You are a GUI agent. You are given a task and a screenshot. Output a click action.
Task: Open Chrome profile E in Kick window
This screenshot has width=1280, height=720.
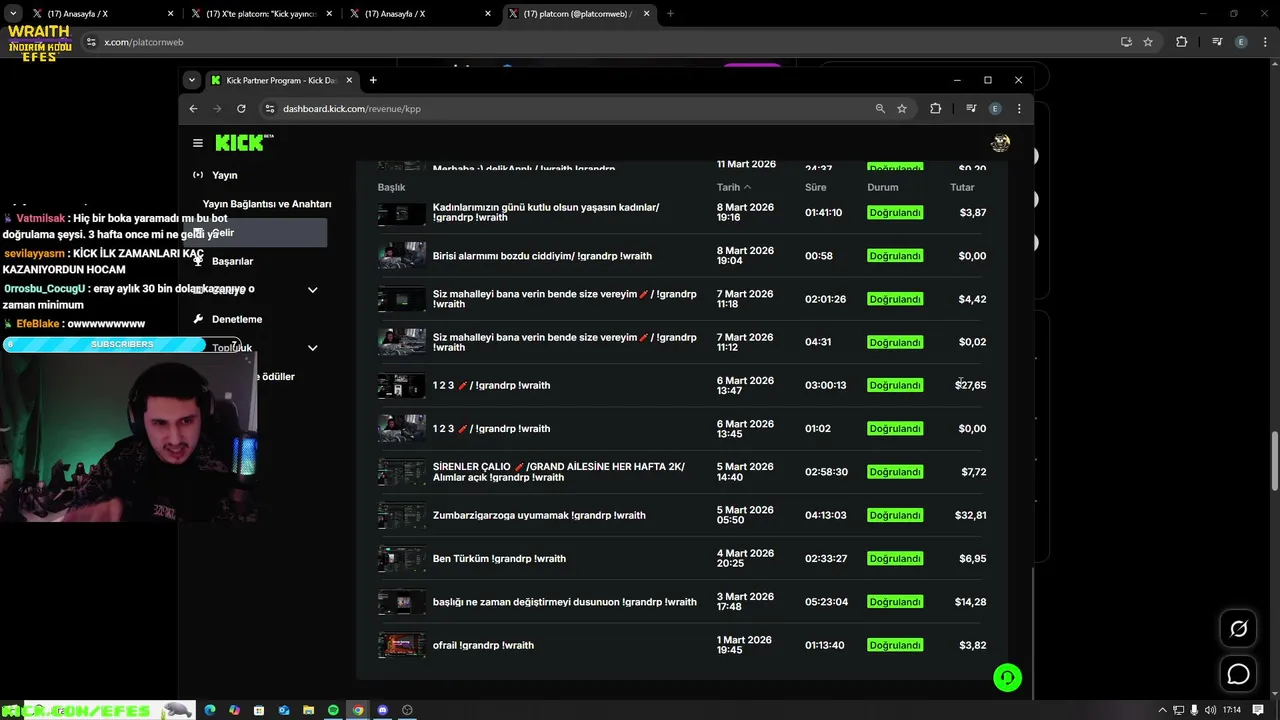(x=995, y=108)
